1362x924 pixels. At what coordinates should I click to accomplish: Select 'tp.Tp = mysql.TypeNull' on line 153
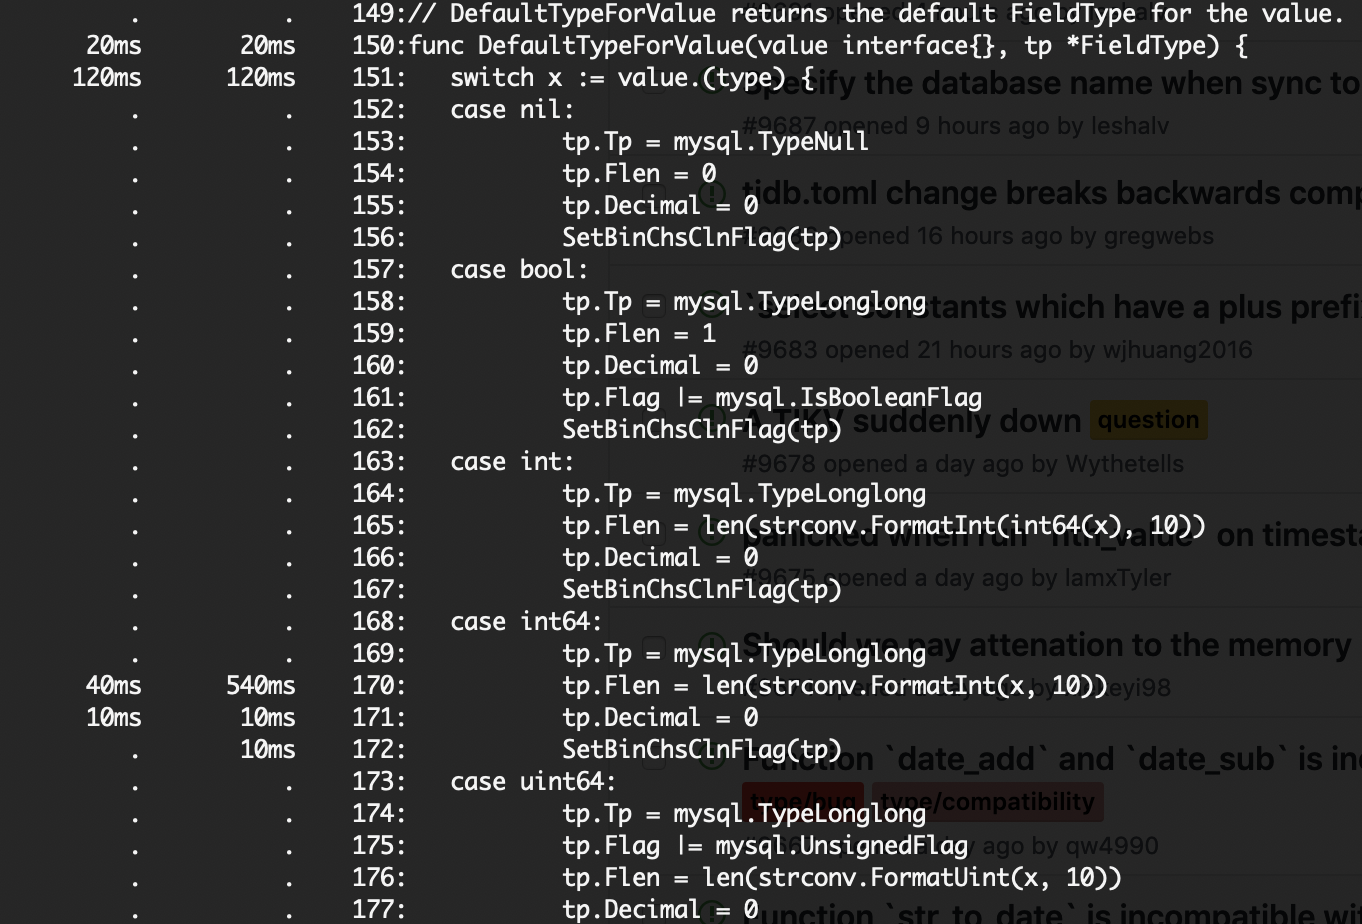pos(715,142)
